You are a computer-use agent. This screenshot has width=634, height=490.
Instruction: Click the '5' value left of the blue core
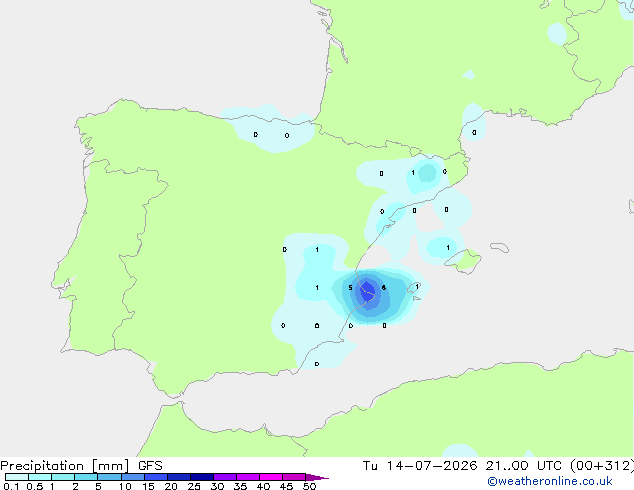350,288
